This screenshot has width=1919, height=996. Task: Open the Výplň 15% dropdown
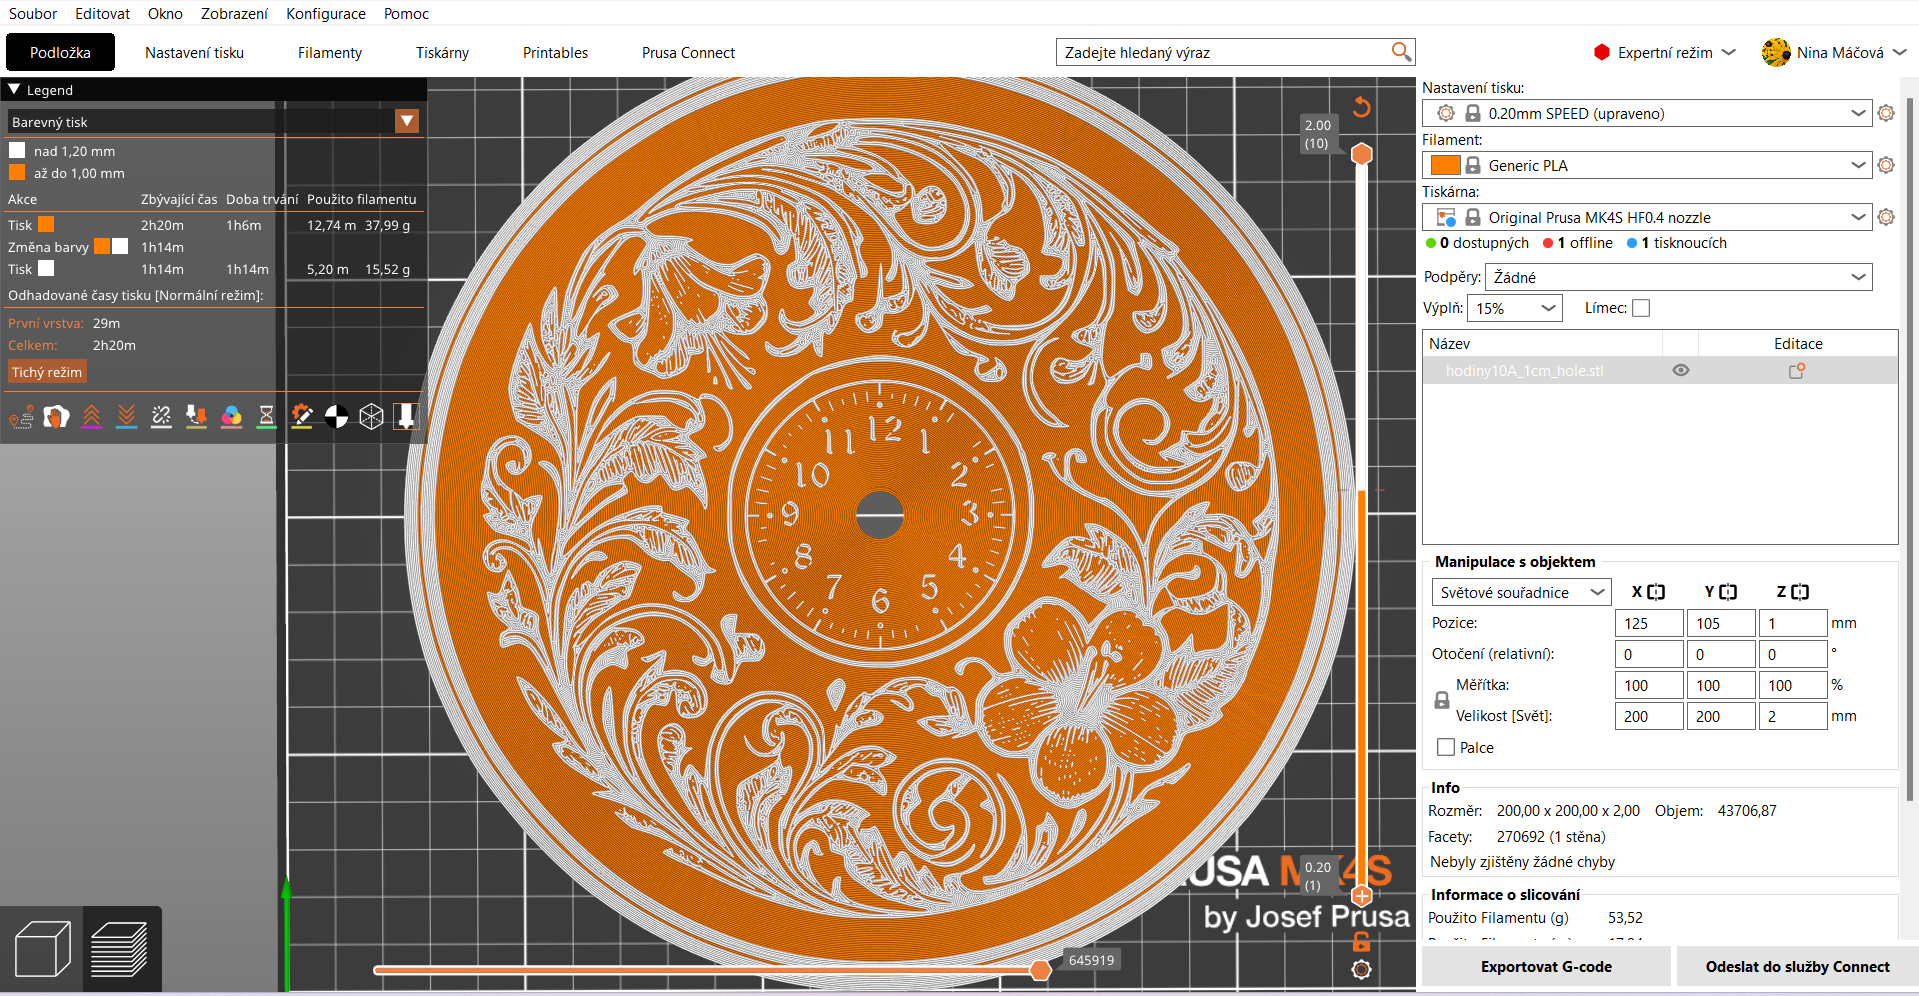coord(1515,308)
